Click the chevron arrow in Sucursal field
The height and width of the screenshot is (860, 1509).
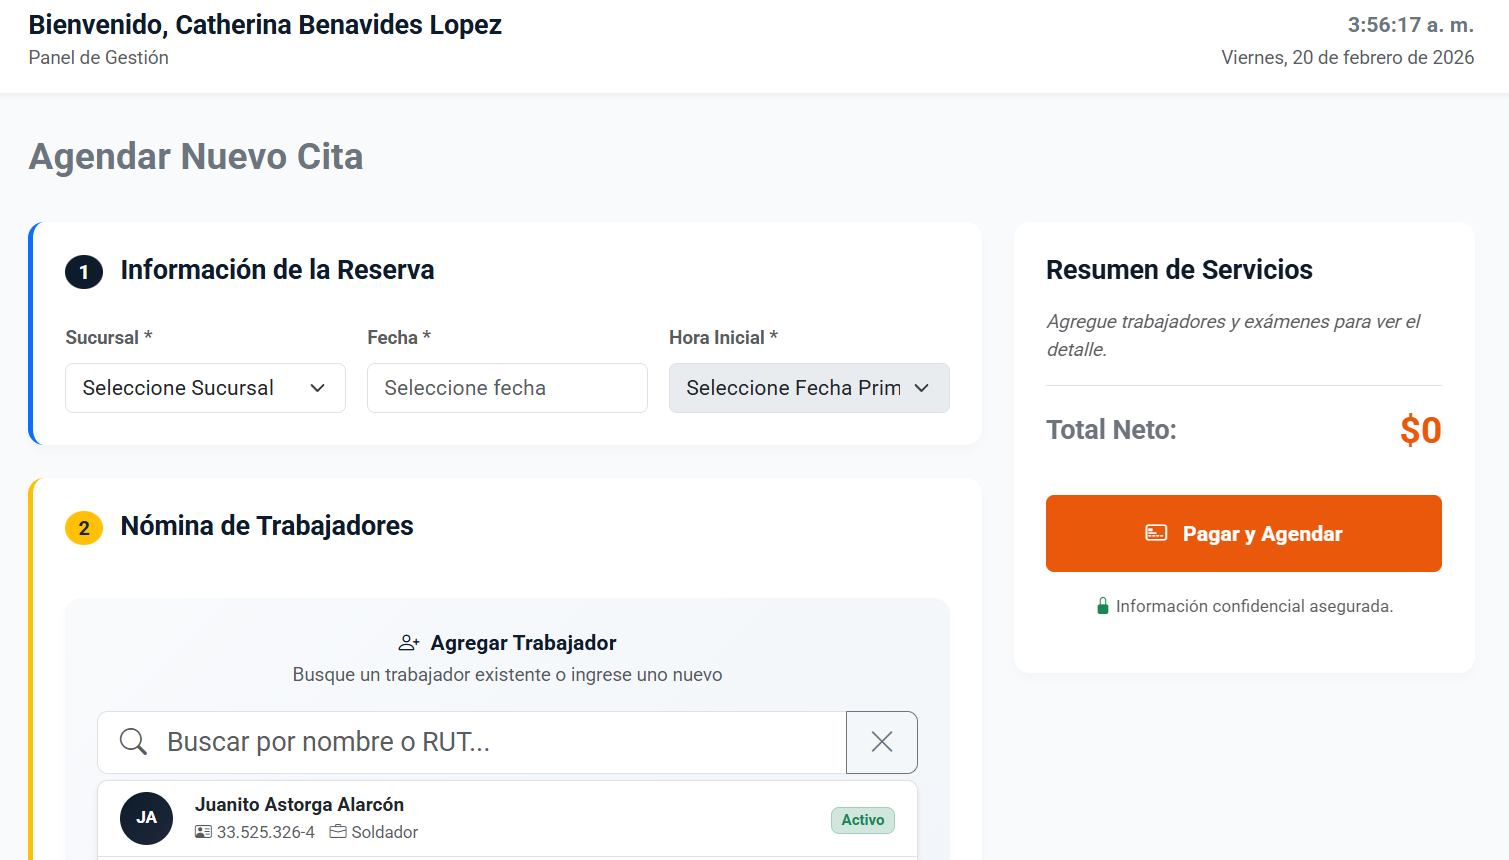[x=318, y=388]
